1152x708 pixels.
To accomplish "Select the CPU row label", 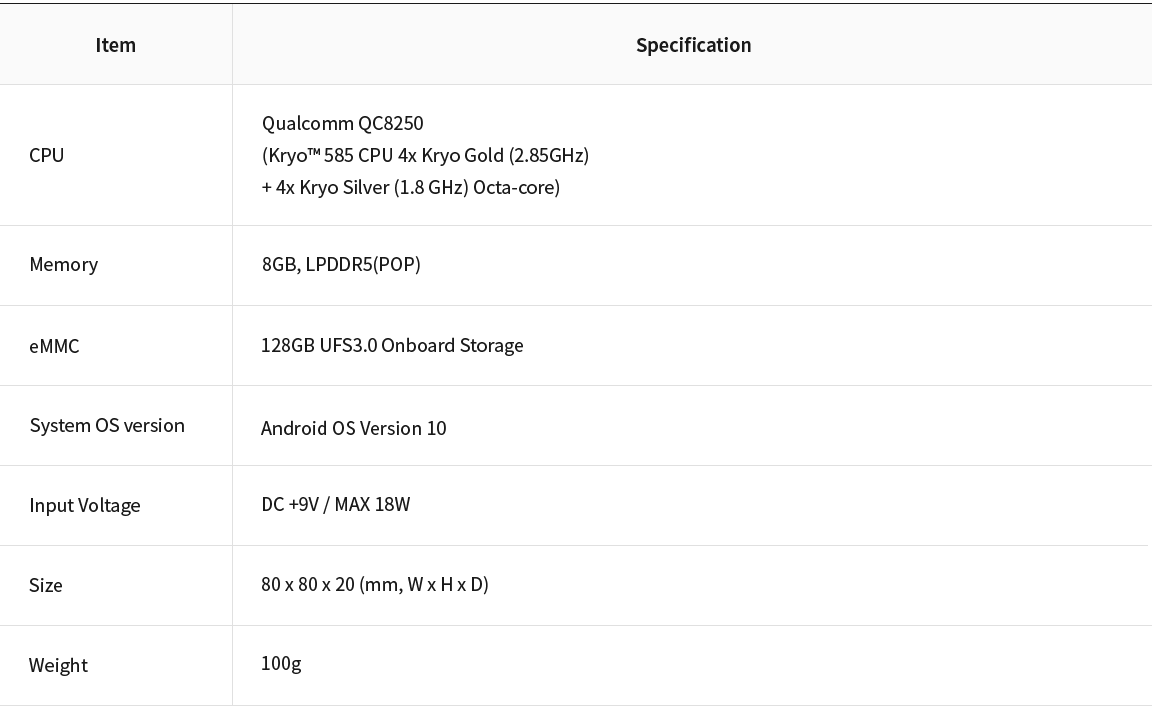I will click(46, 155).
